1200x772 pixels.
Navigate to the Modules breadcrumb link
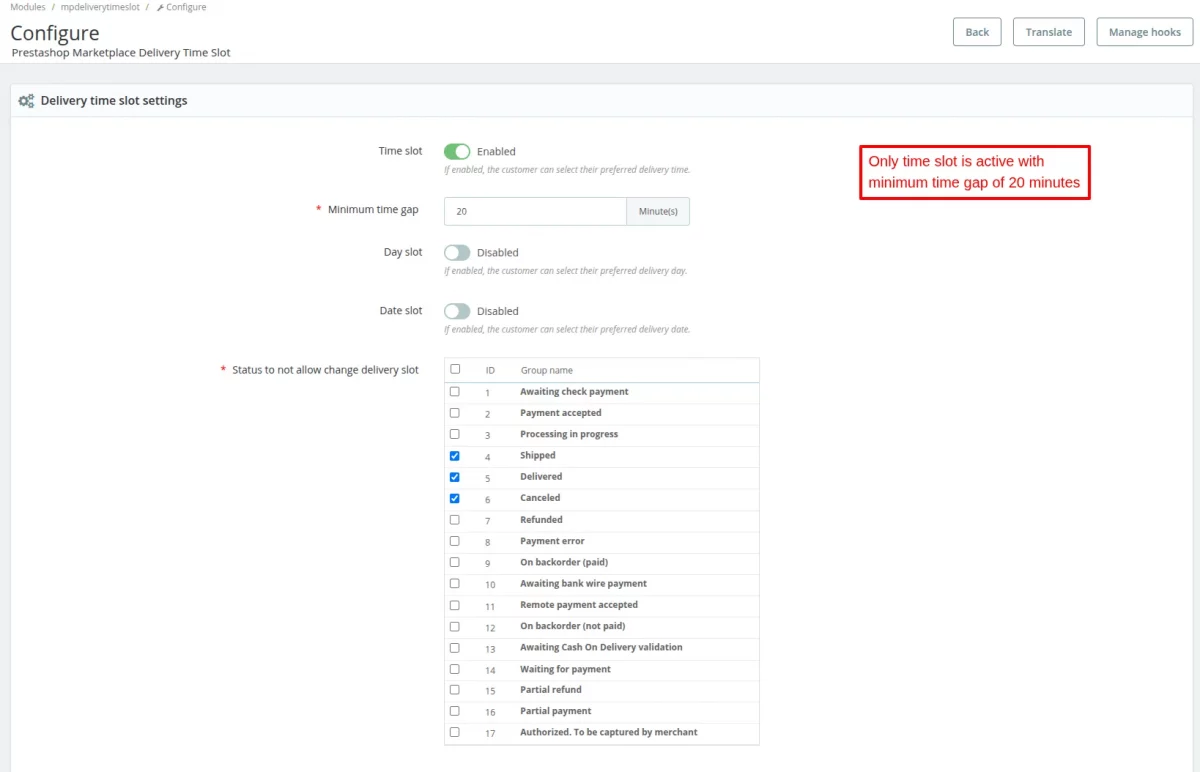pos(27,7)
